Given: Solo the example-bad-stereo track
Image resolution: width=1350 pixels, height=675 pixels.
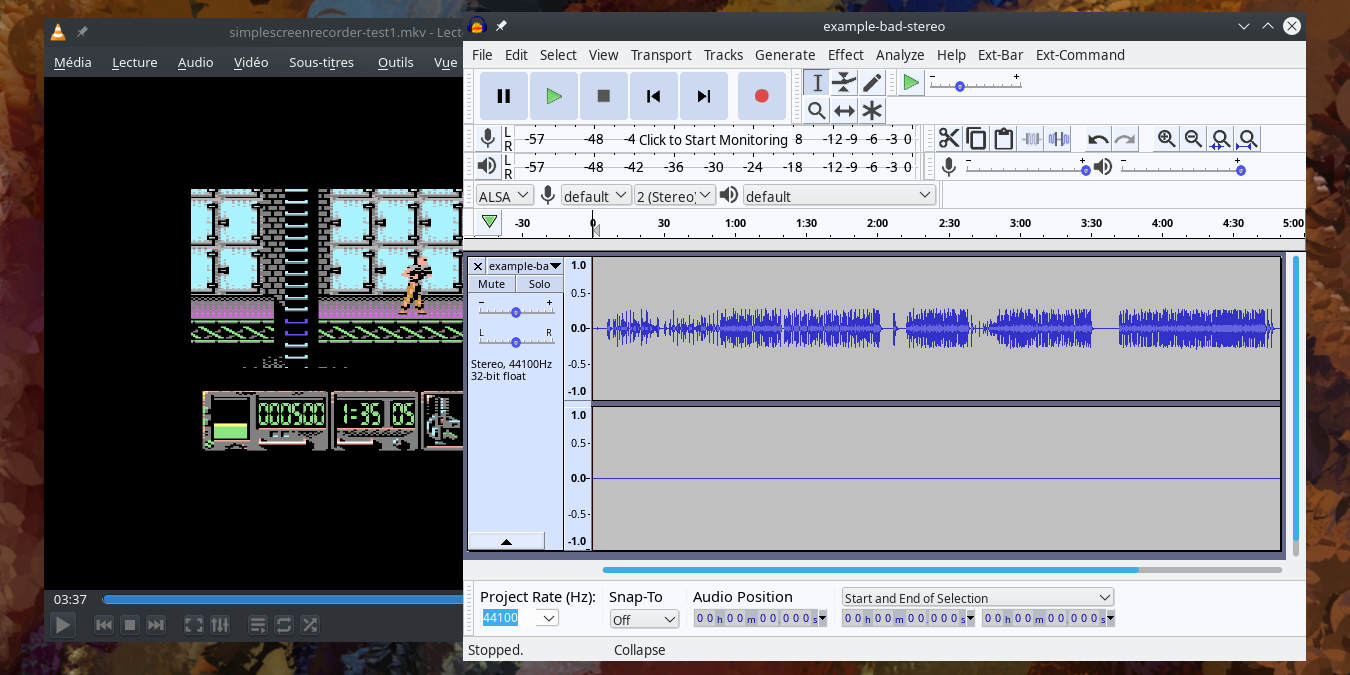Looking at the screenshot, I should (x=539, y=283).
